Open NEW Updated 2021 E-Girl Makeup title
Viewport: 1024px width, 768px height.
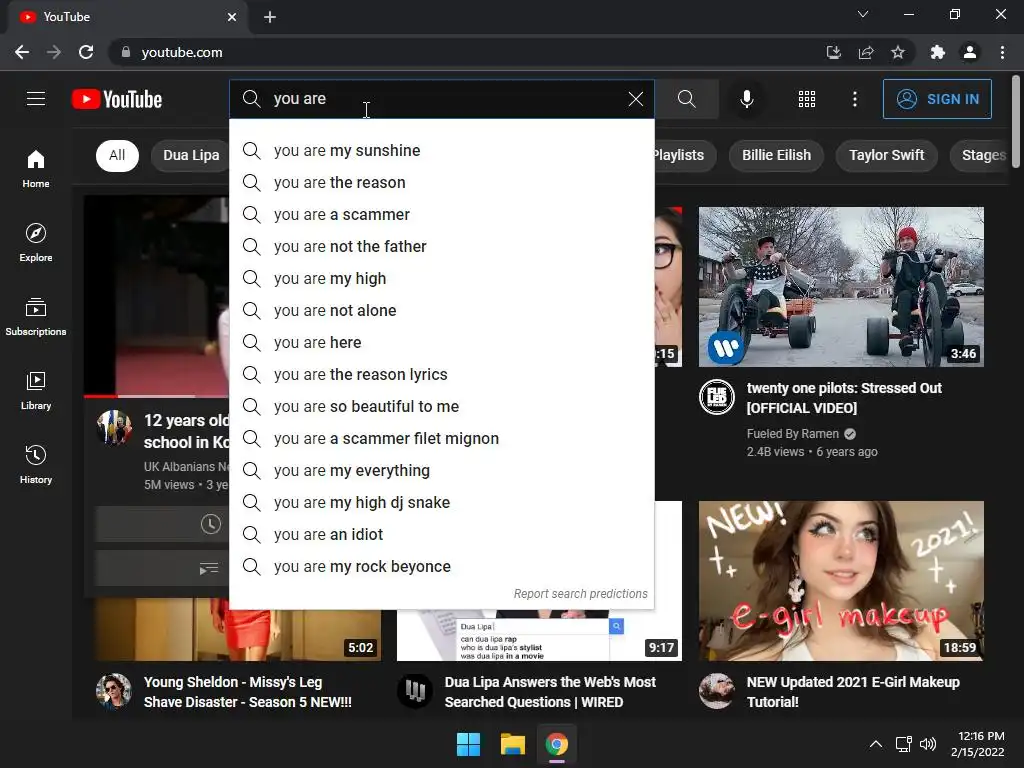853,692
